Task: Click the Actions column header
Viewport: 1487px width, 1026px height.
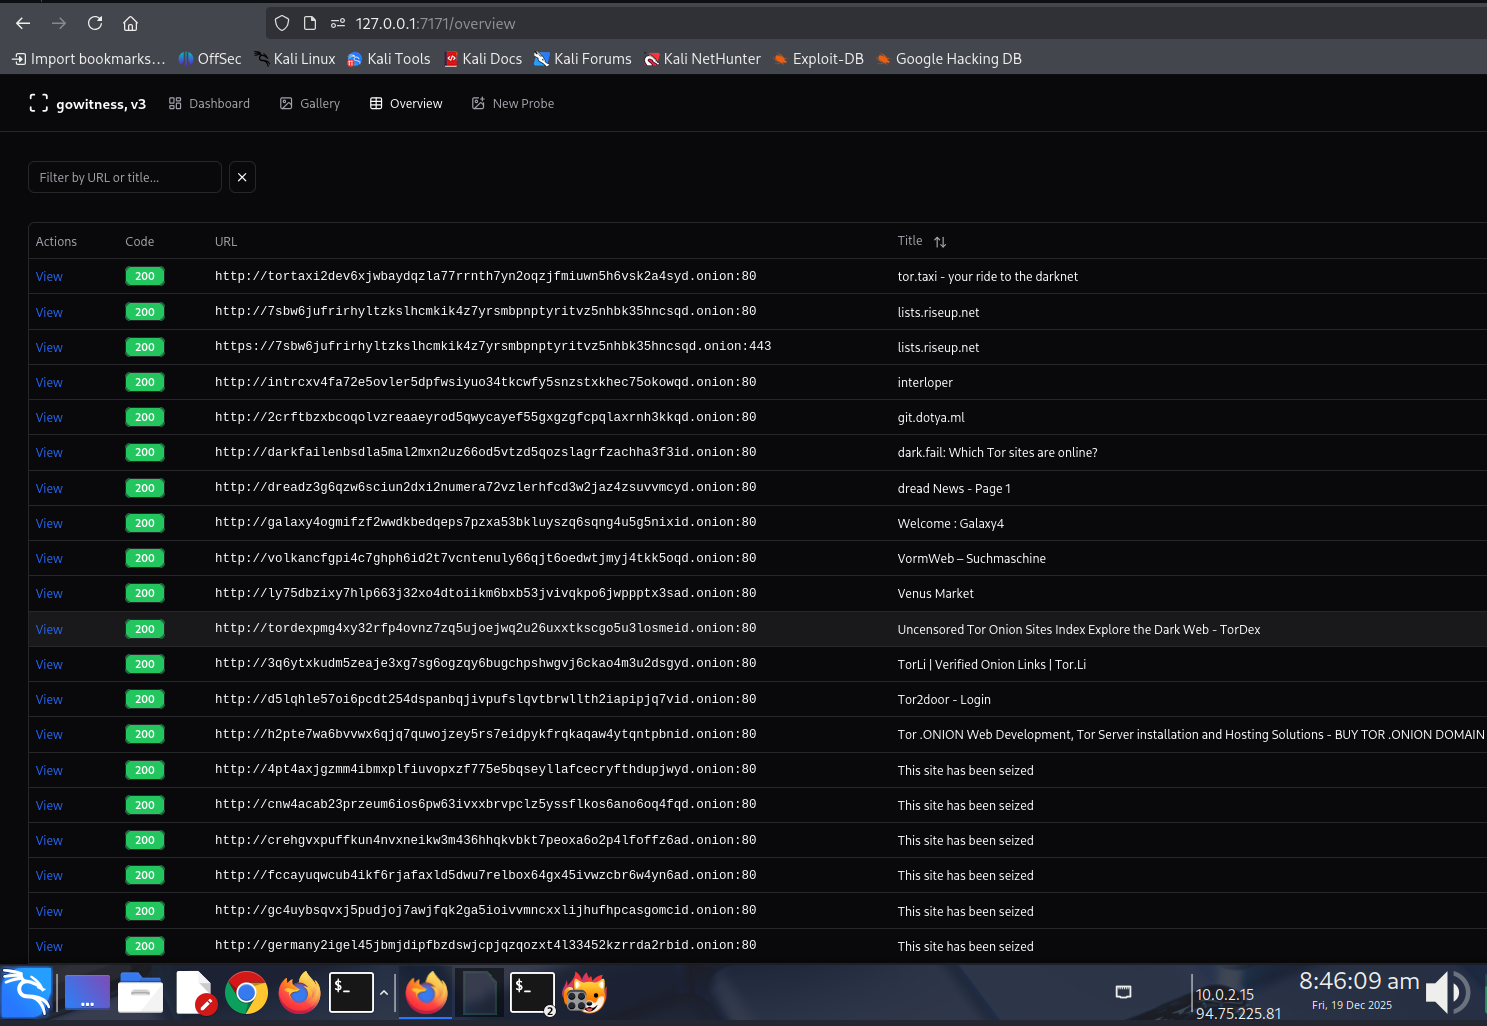Action: tap(56, 241)
